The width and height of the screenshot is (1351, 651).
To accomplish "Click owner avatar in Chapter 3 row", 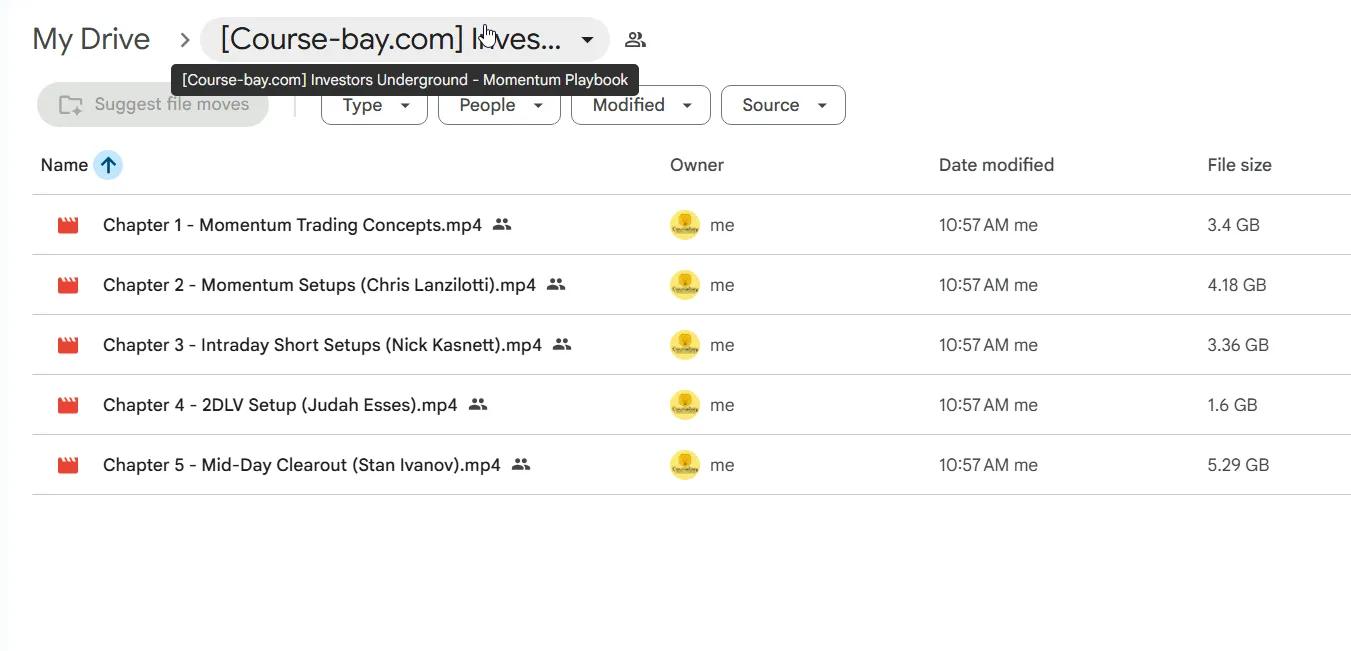I will click(x=685, y=345).
